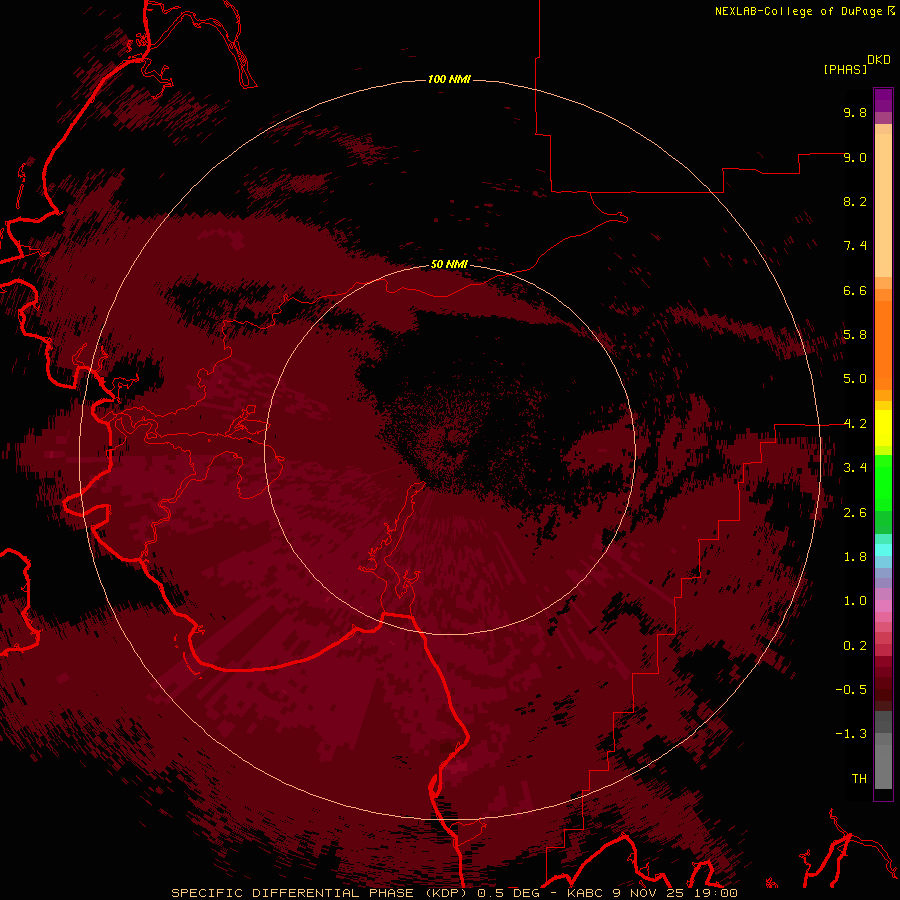Click the 8.2 scale value
The image size is (900, 900).
pyautogui.click(x=855, y=201)
